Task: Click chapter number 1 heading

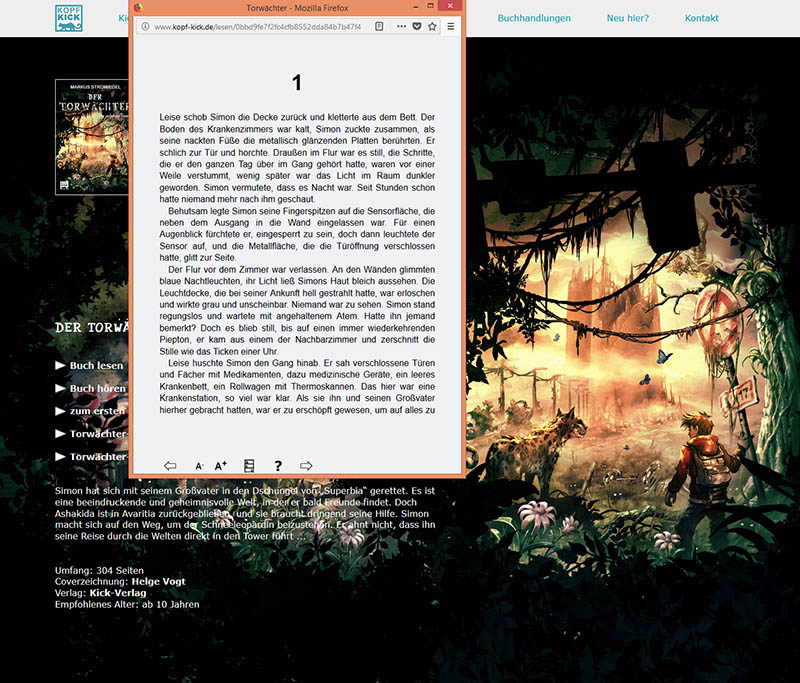Action: 297,83
